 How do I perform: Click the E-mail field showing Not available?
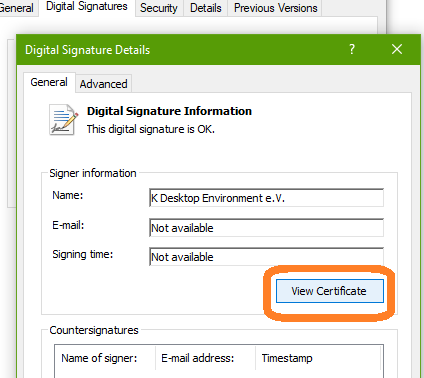[266, 228]
